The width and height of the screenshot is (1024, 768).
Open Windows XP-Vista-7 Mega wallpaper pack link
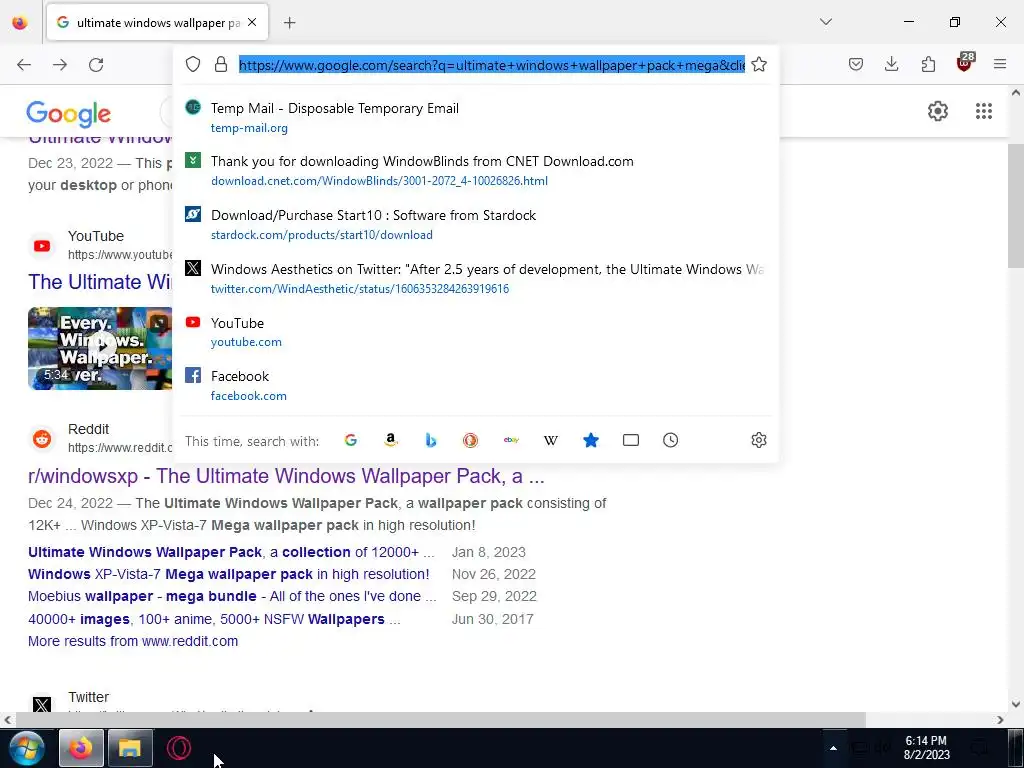pyautogui.click(x=229, y=574)
